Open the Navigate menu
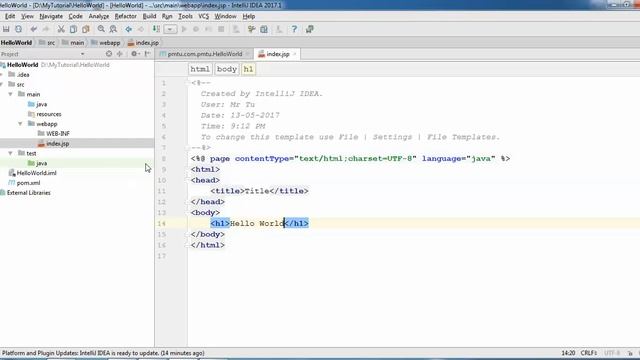The image size is (640, 360). [51, 16]
